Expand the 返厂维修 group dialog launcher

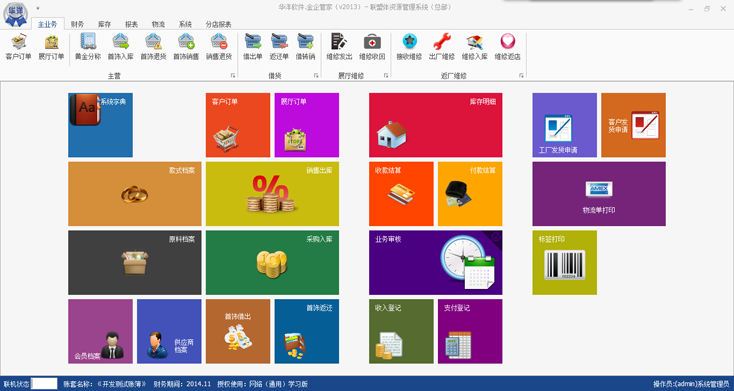521,75
